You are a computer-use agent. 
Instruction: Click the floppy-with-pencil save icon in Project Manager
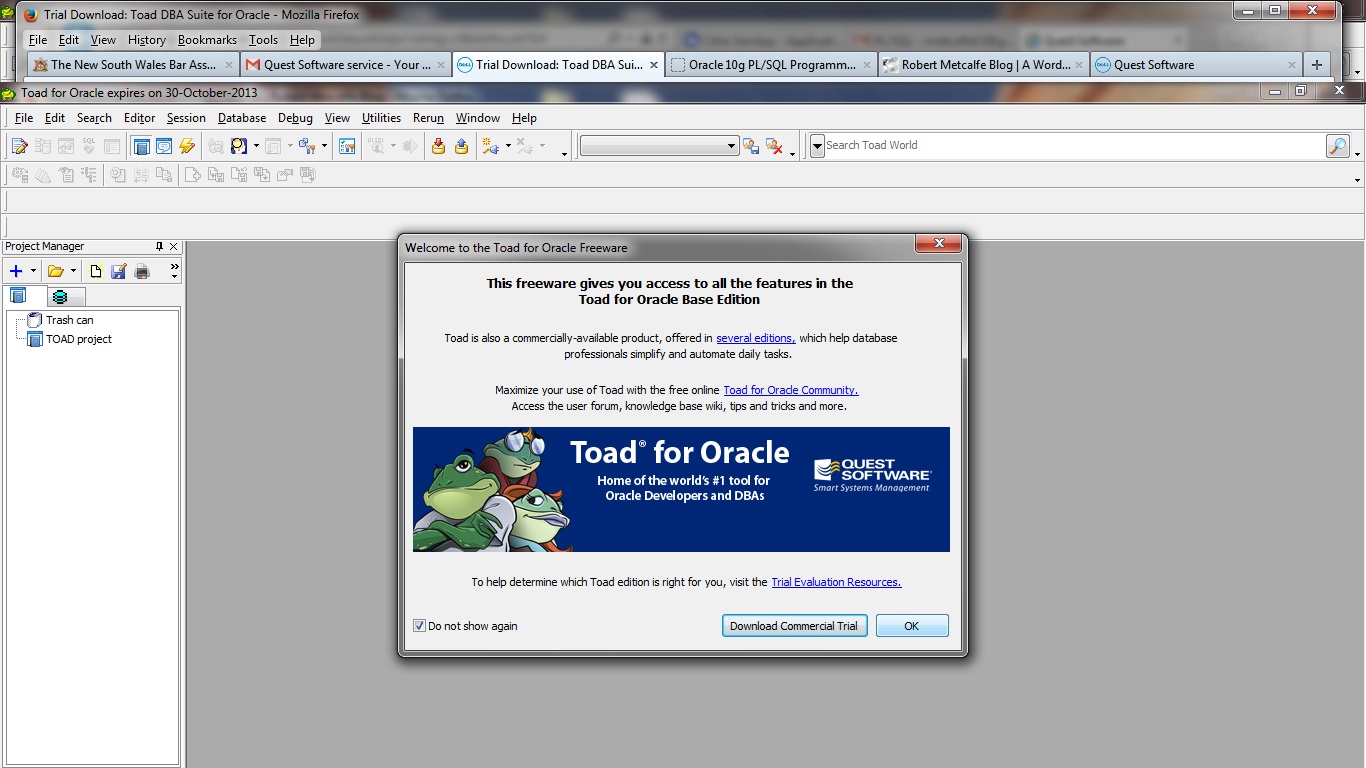coord(119,271)
